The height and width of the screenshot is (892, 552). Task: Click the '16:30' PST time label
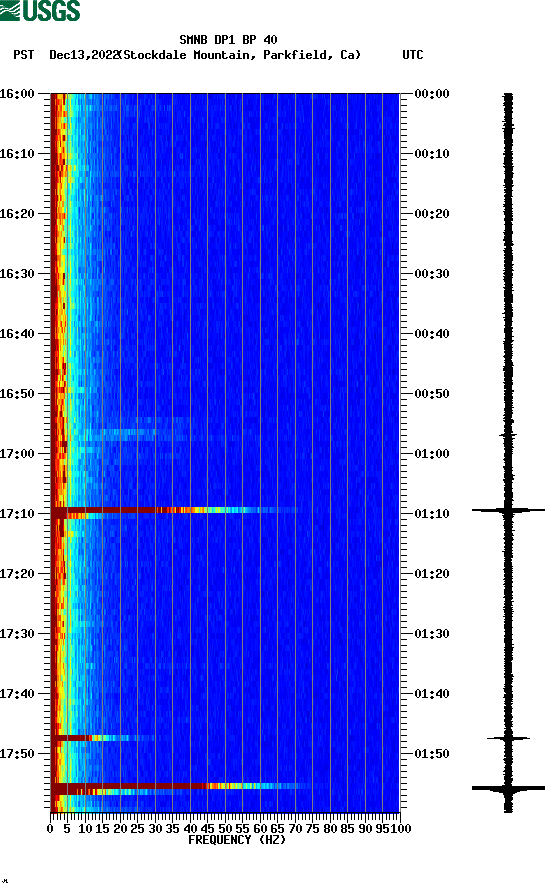click(x=17, y=274)
